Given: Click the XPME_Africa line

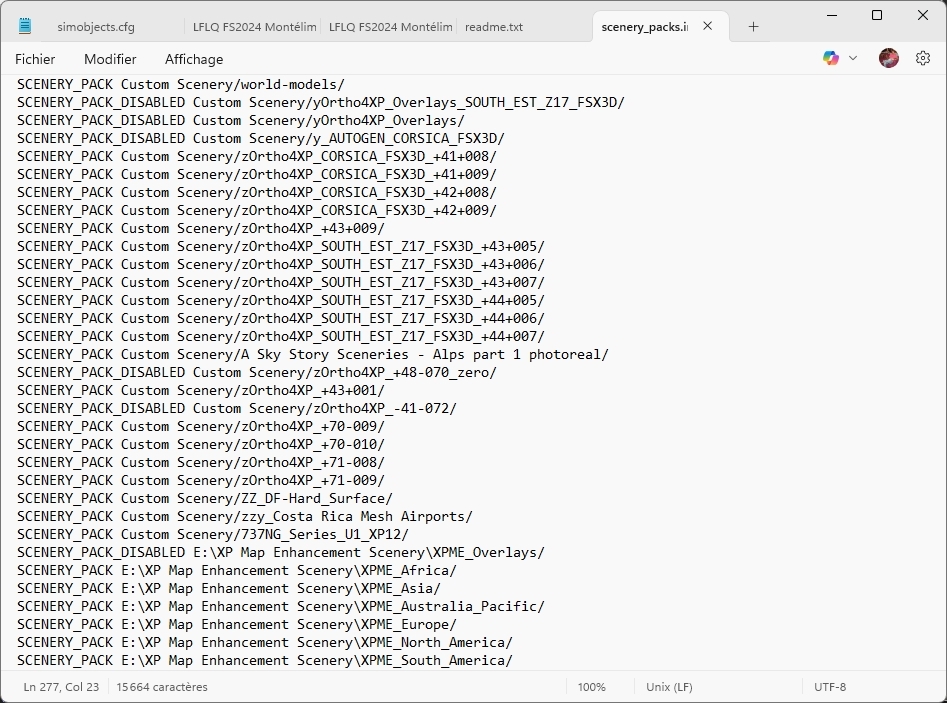Looking at the screenshot, I should (x=237, y=570).
